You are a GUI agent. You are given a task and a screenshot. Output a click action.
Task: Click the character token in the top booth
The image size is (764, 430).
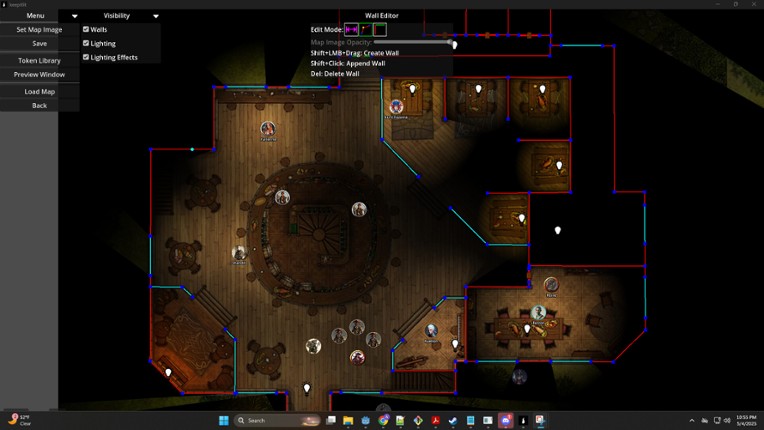tap(396, 107)
